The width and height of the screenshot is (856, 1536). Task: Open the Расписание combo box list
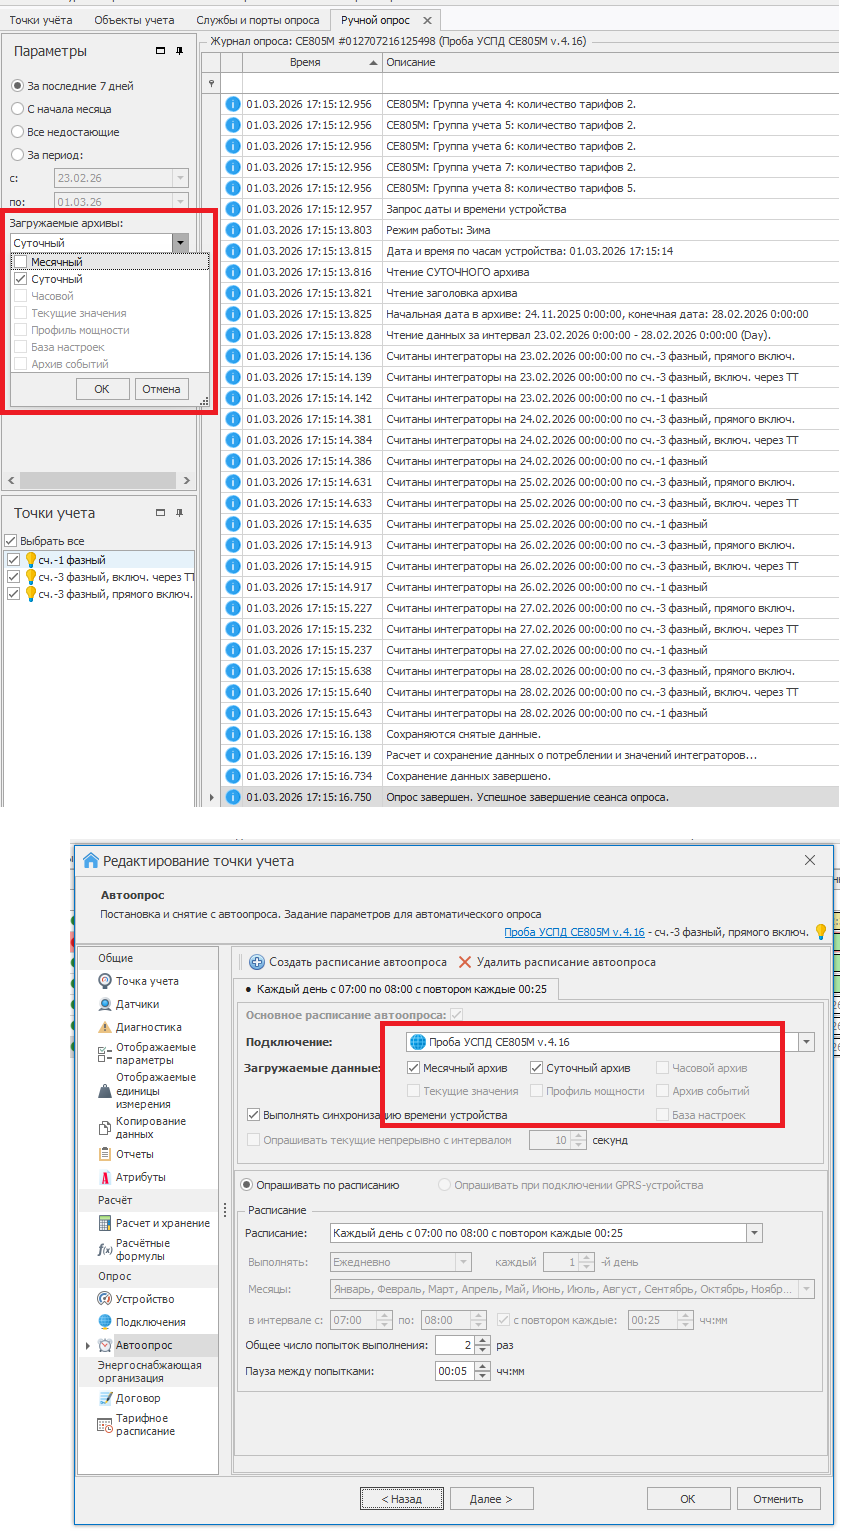[x=754, y=1233]
